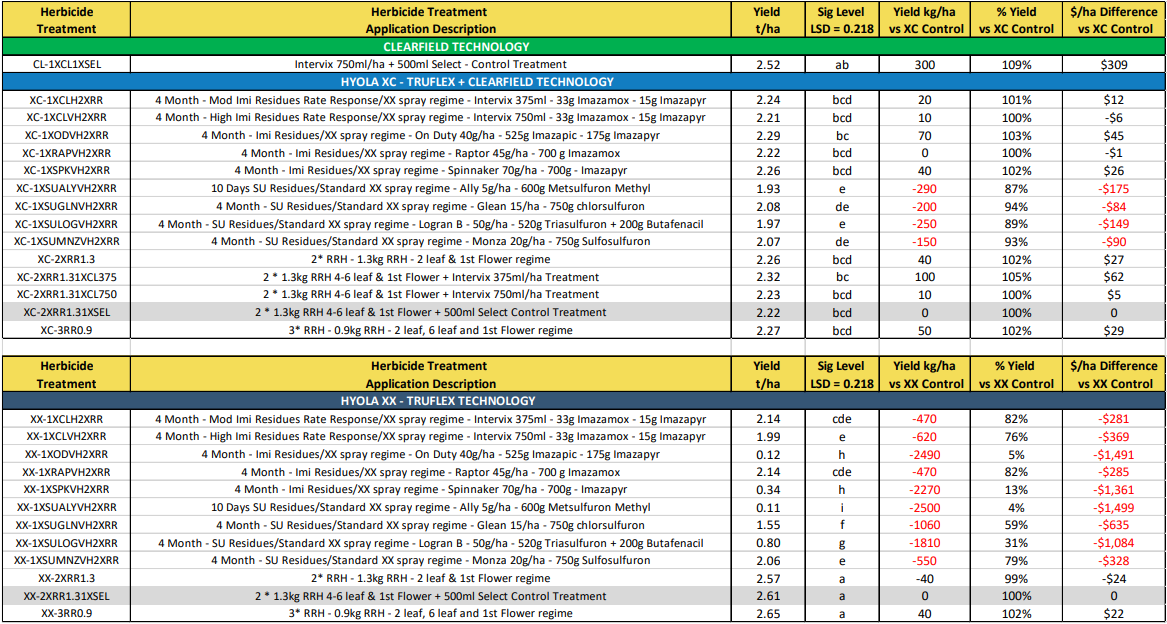Image resolution: width=1167 pixels, height=624 pixels.
Task: Select the 'i' significance level cell
Action: tap(842, 507)
